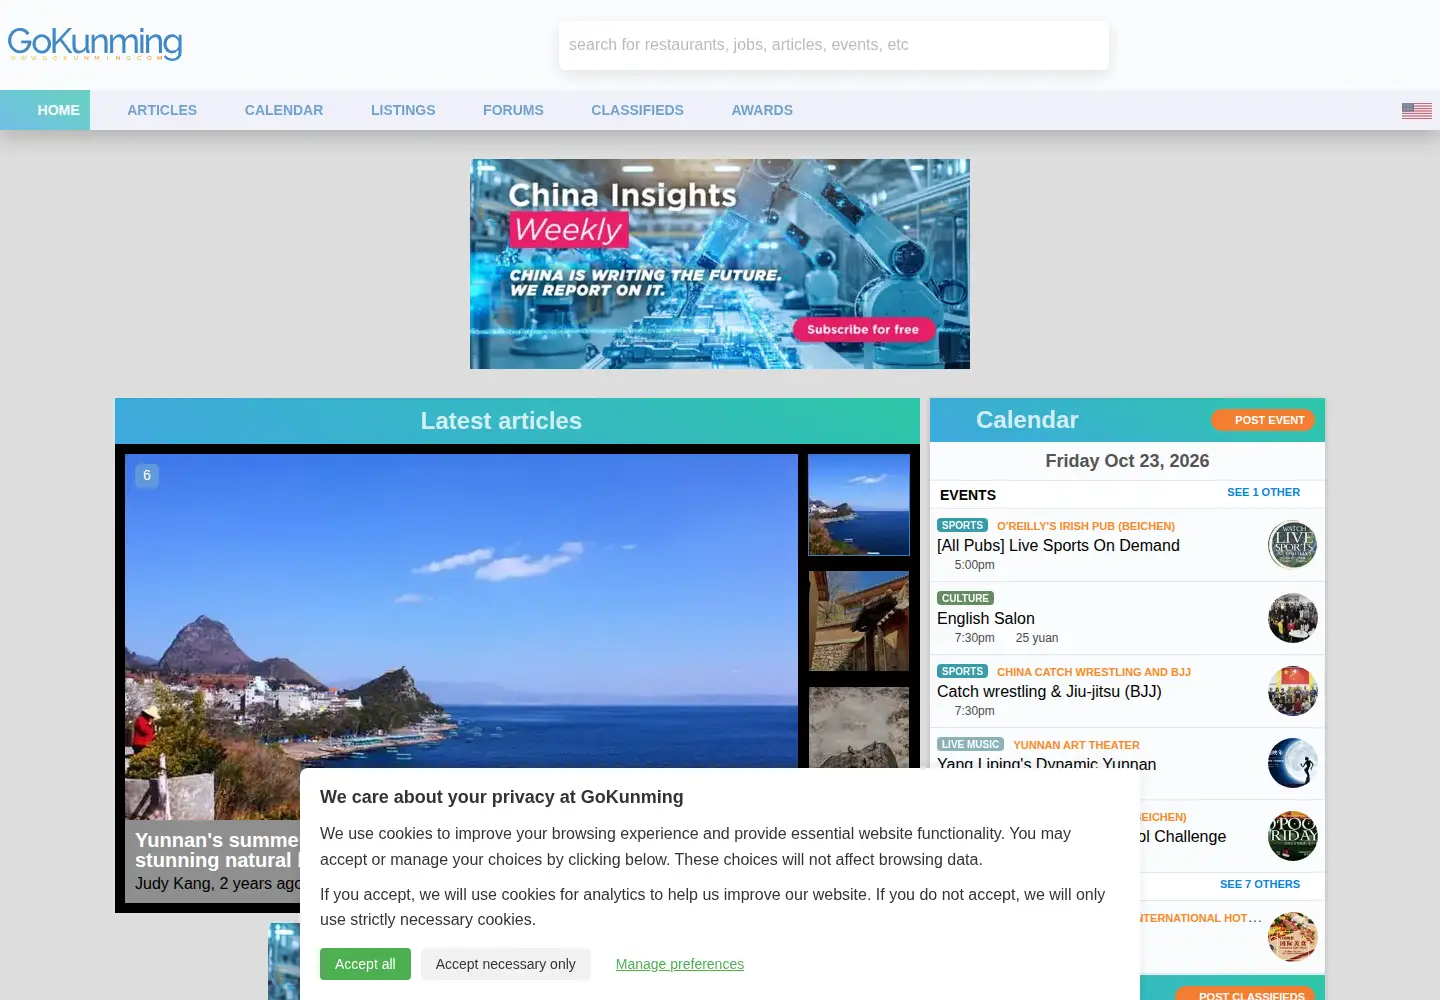Screen dimensions: 1440x1000
Task: Open the AWARDS menu item
Action: point(762,110)
